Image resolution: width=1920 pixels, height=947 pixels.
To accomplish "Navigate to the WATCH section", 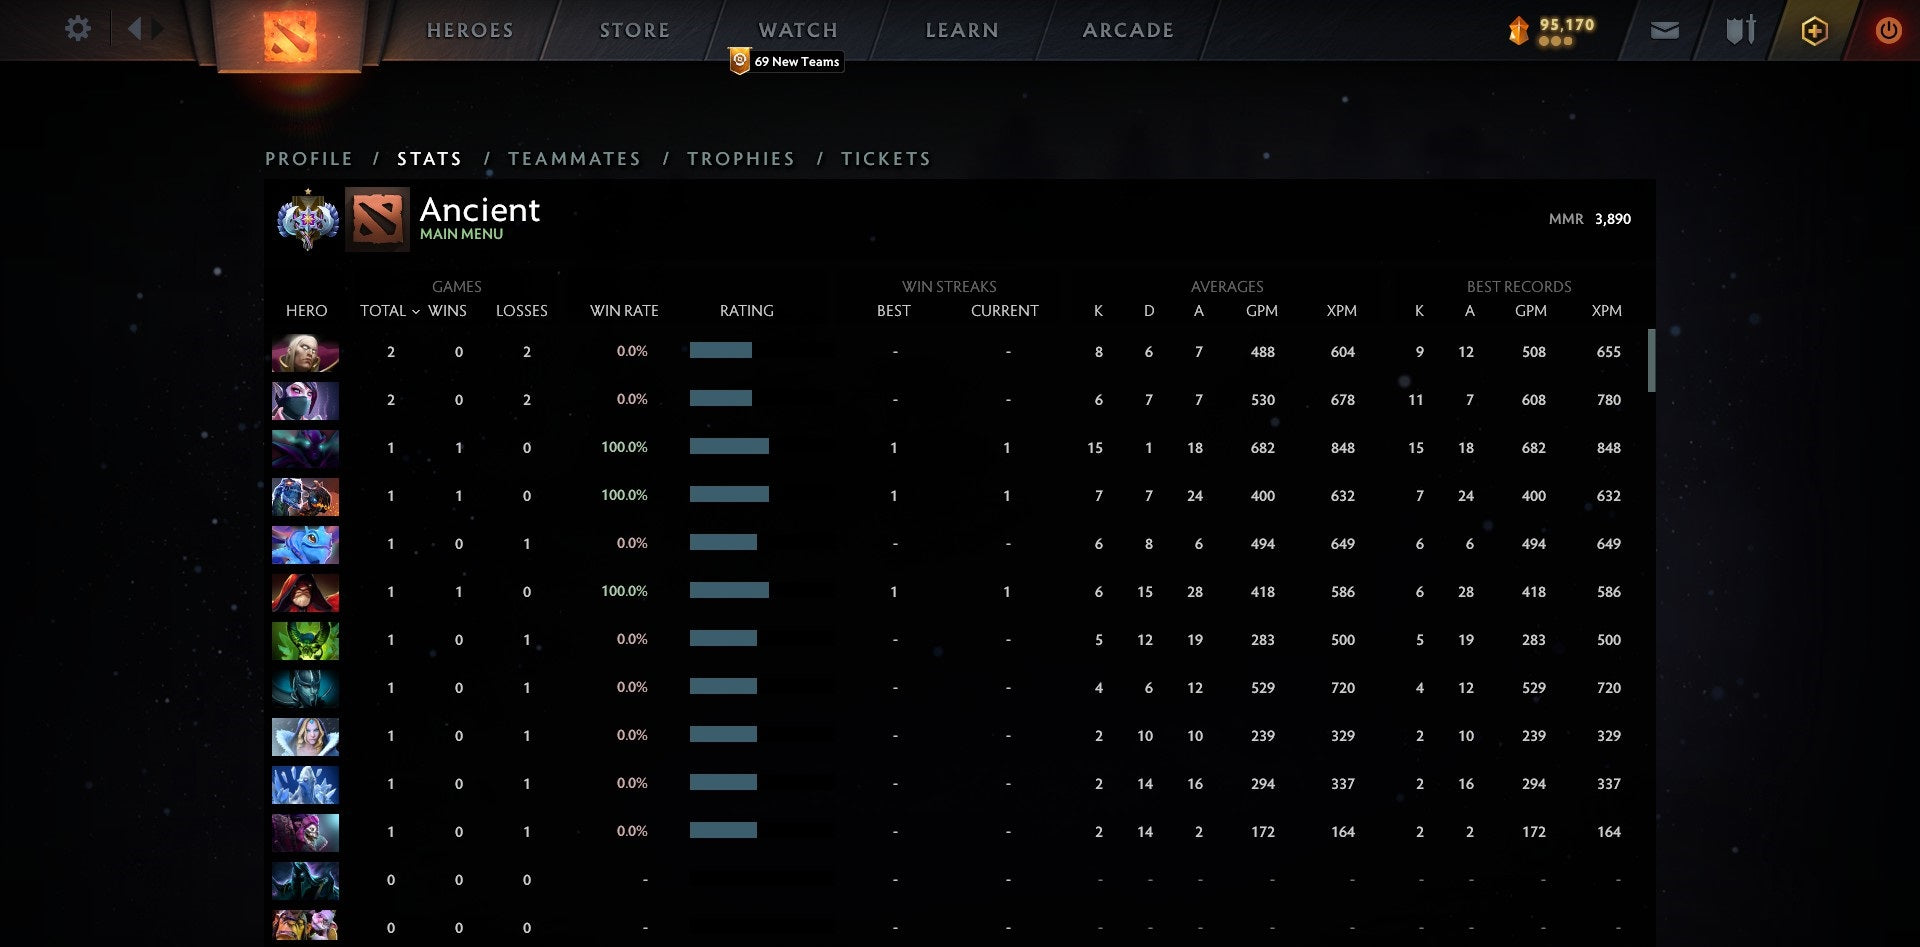I will pos(797,30).
